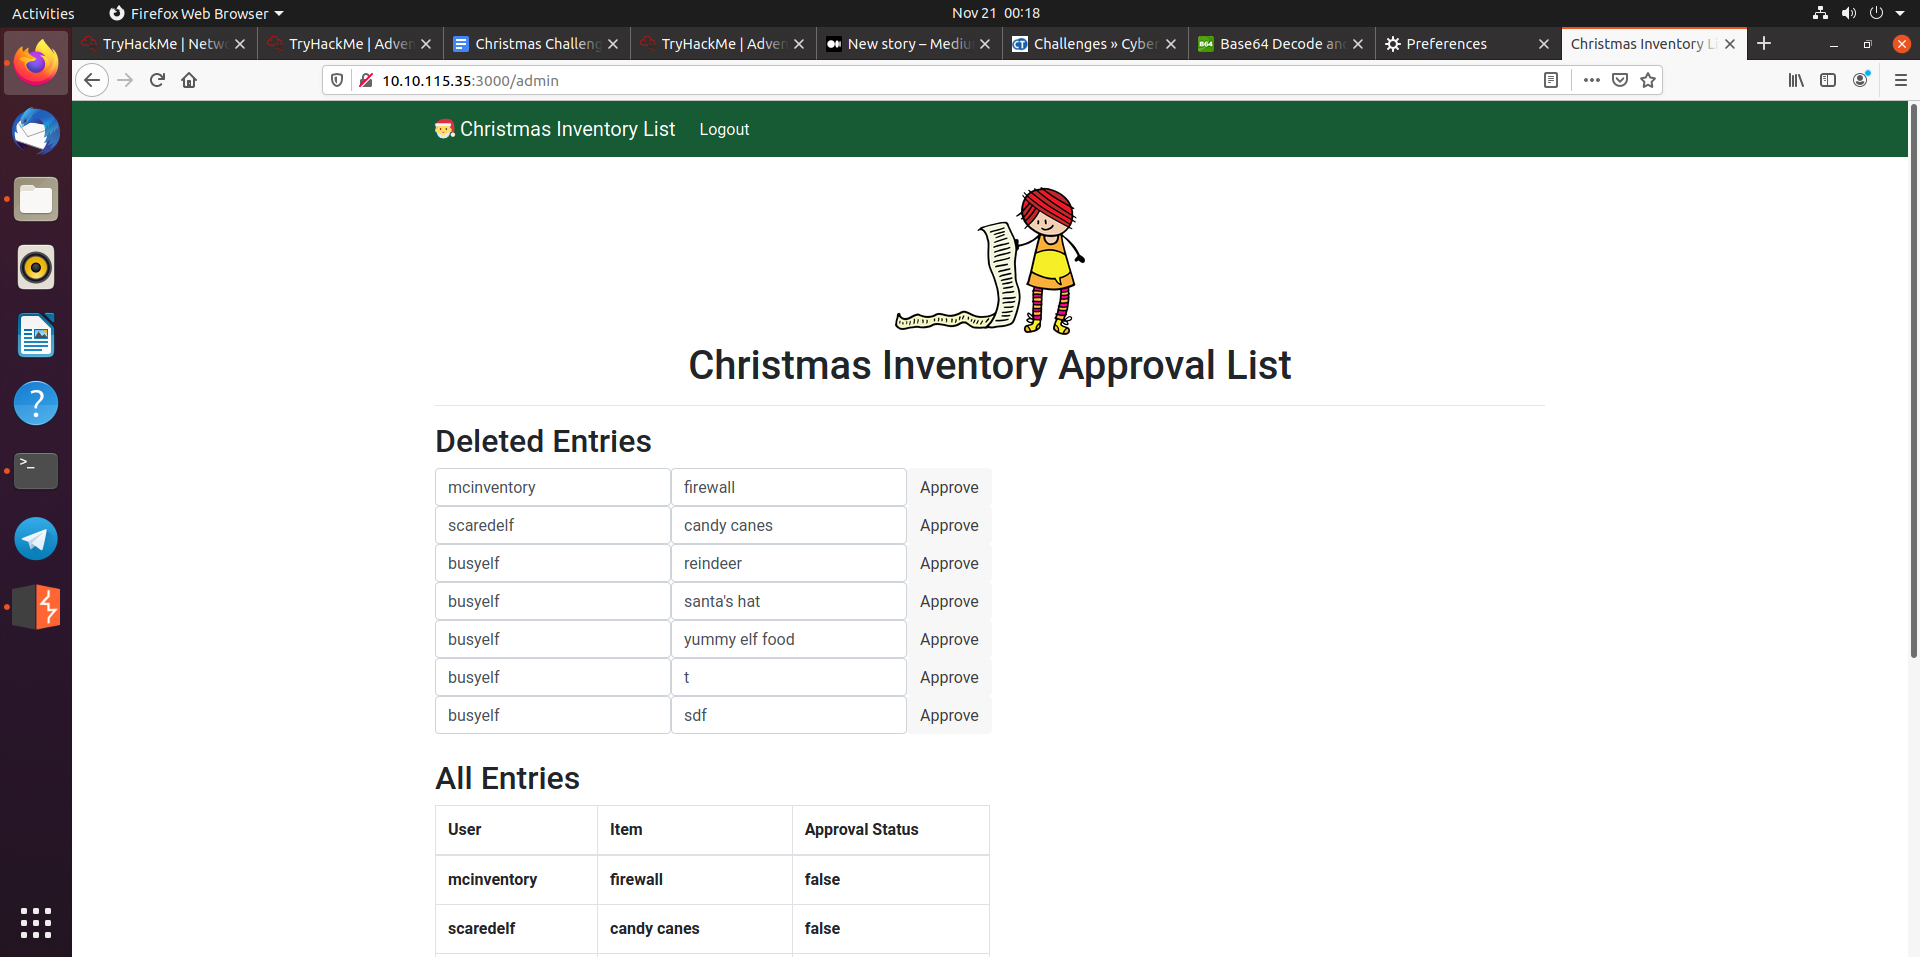This screenshot has height=957, width=1920.
Task: Select firewall cell in All Entries
Action: 695,879
